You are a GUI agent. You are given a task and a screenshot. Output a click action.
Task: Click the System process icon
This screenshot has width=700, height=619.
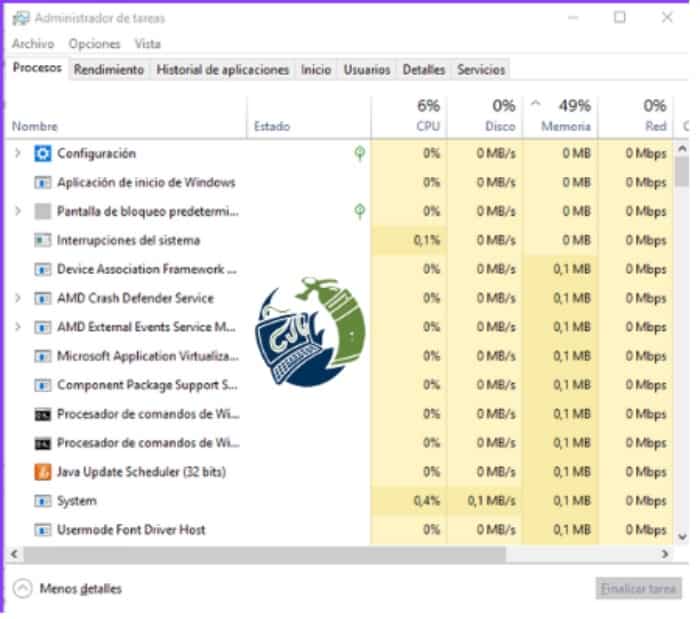43,501
